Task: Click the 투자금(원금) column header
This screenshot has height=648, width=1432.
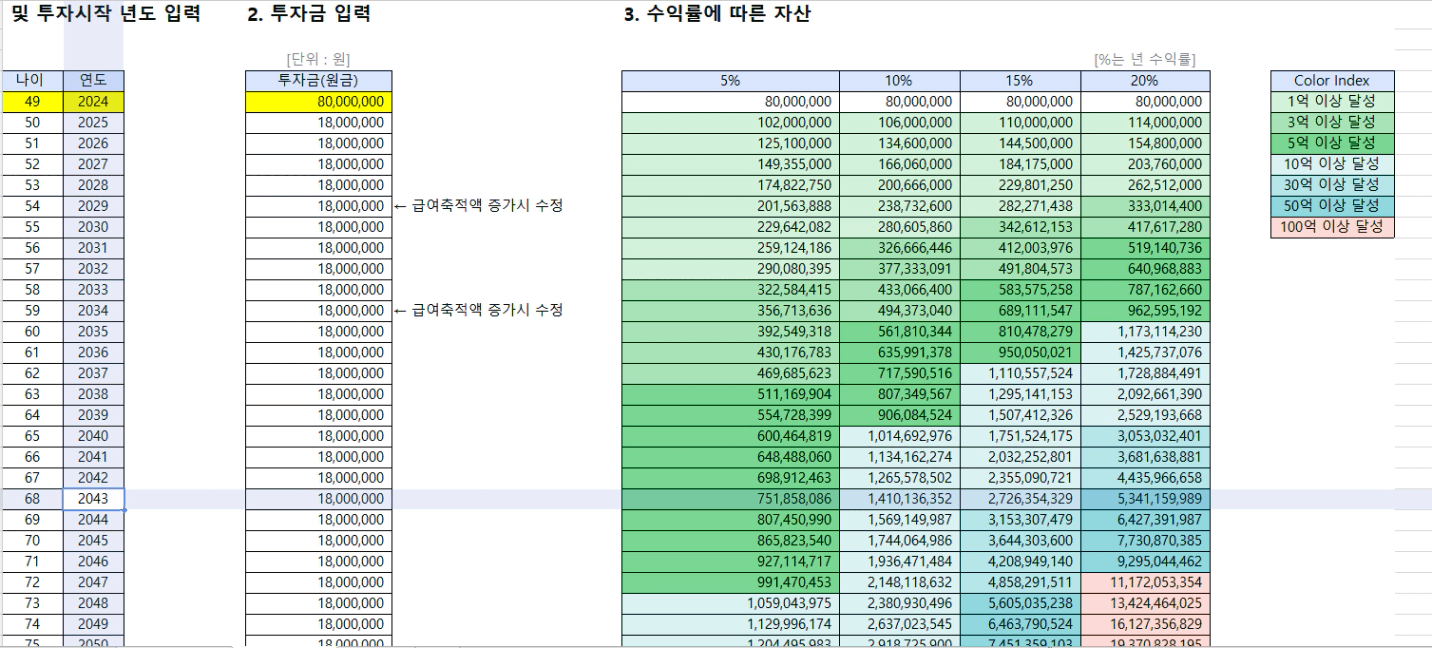Action: click(318, 80)
